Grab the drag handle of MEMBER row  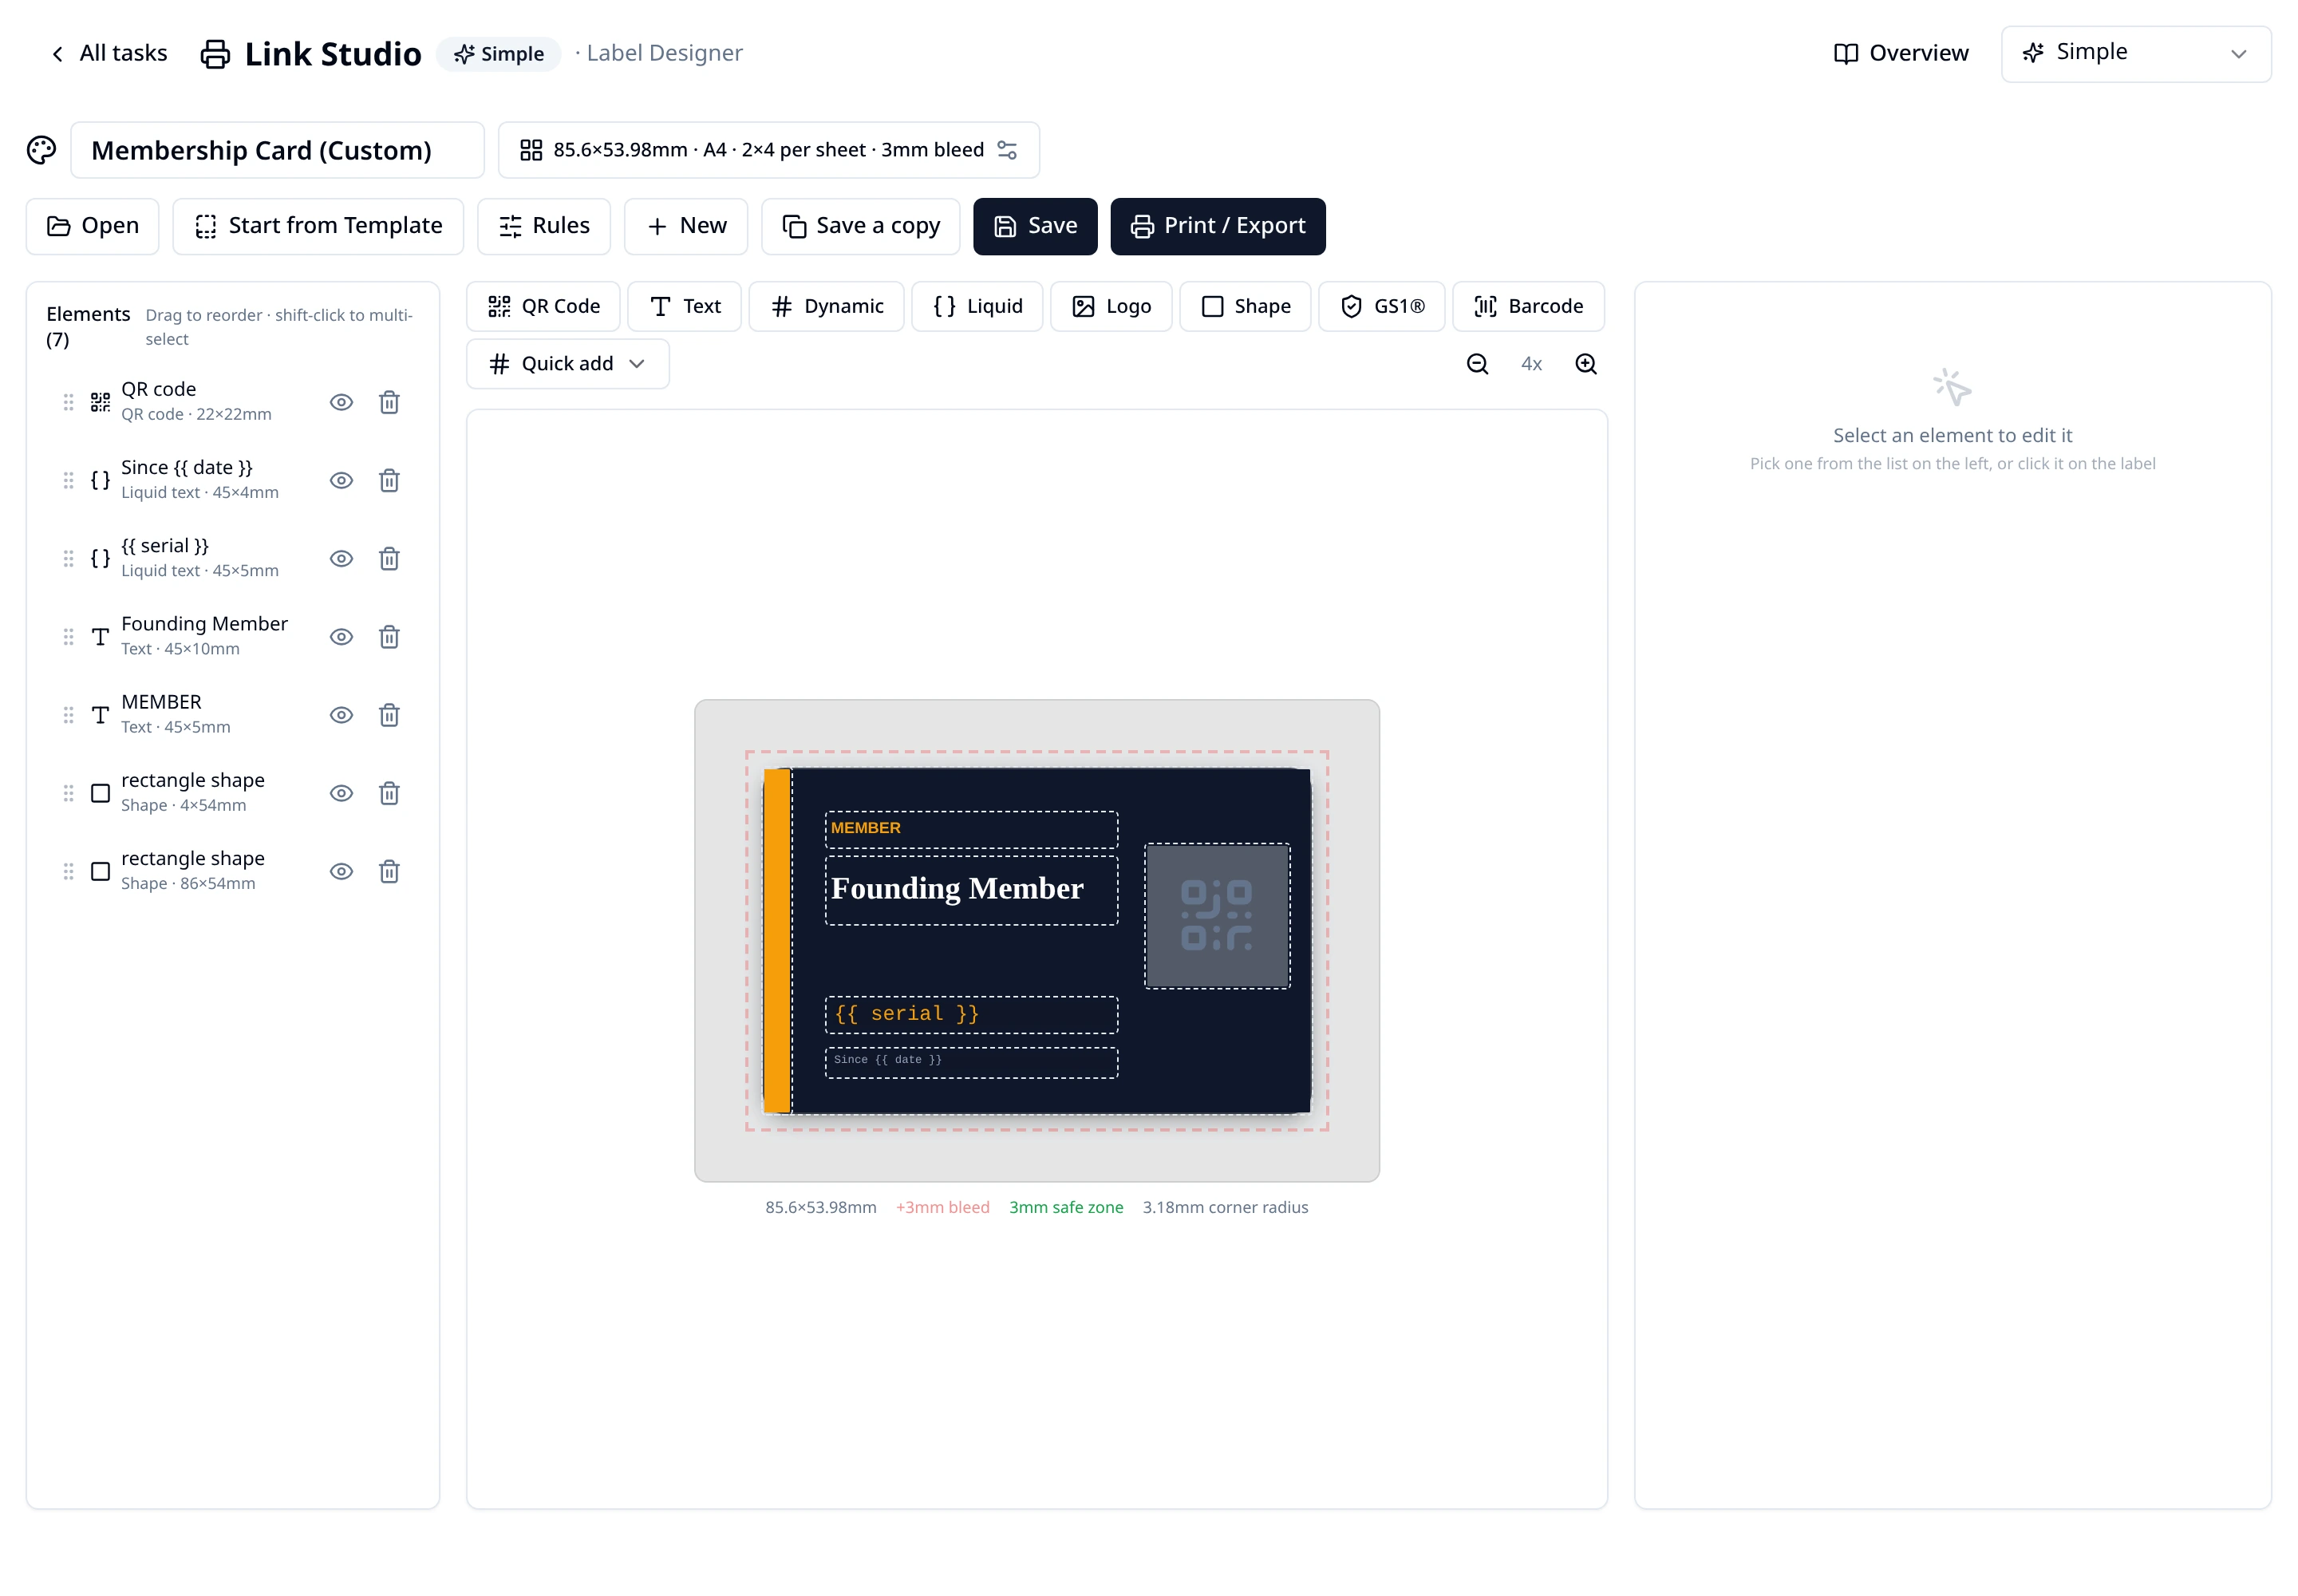pyautogui.click(x=68, y=715)
